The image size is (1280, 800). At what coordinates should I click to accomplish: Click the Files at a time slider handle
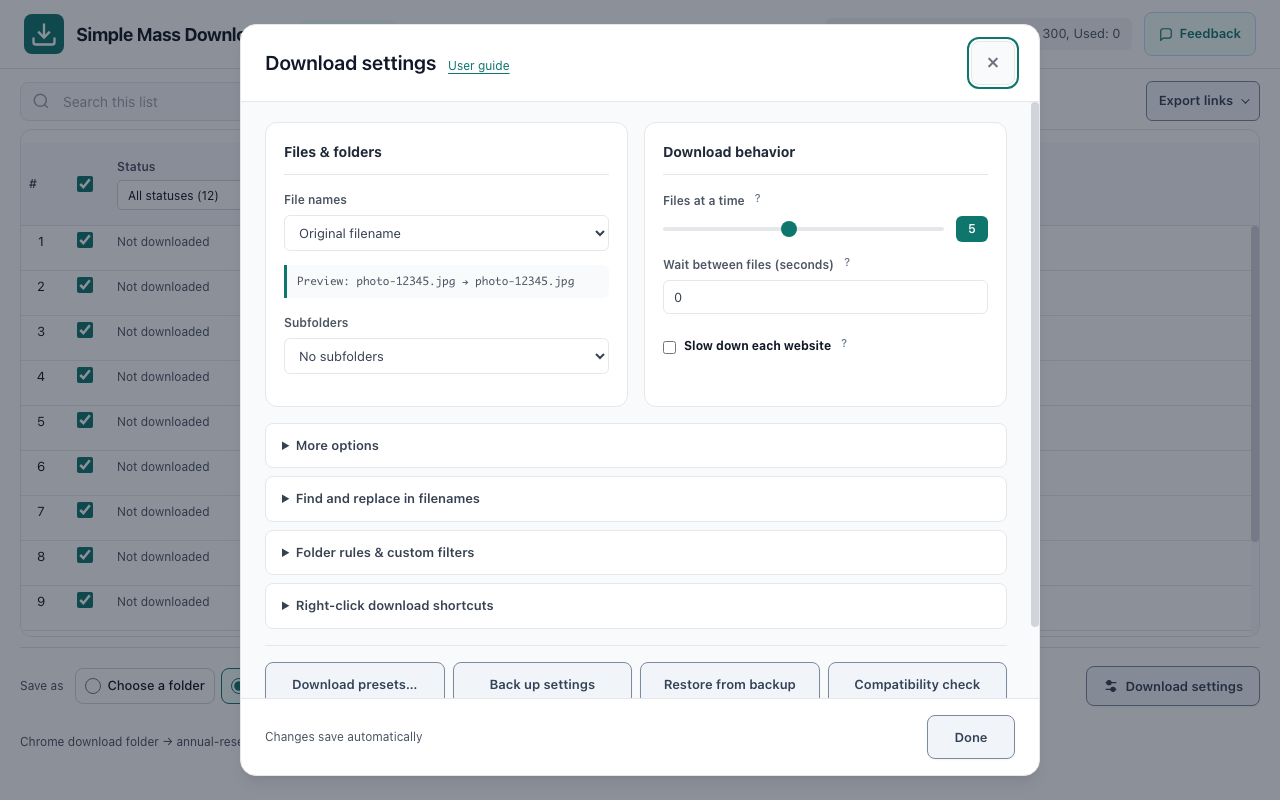(789, 229)
